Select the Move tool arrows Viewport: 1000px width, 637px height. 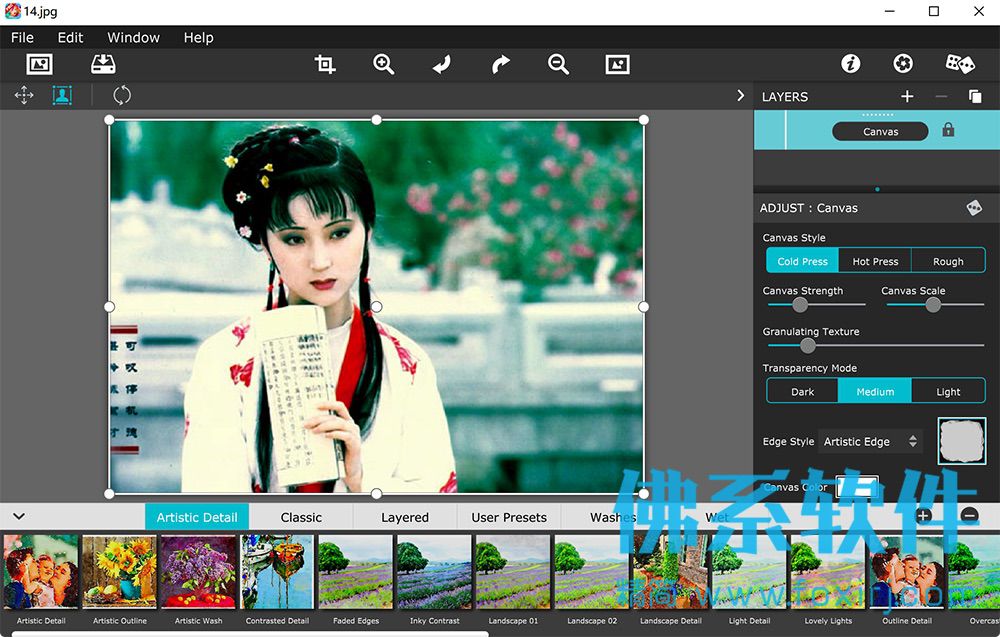click(x=24, y=96)
